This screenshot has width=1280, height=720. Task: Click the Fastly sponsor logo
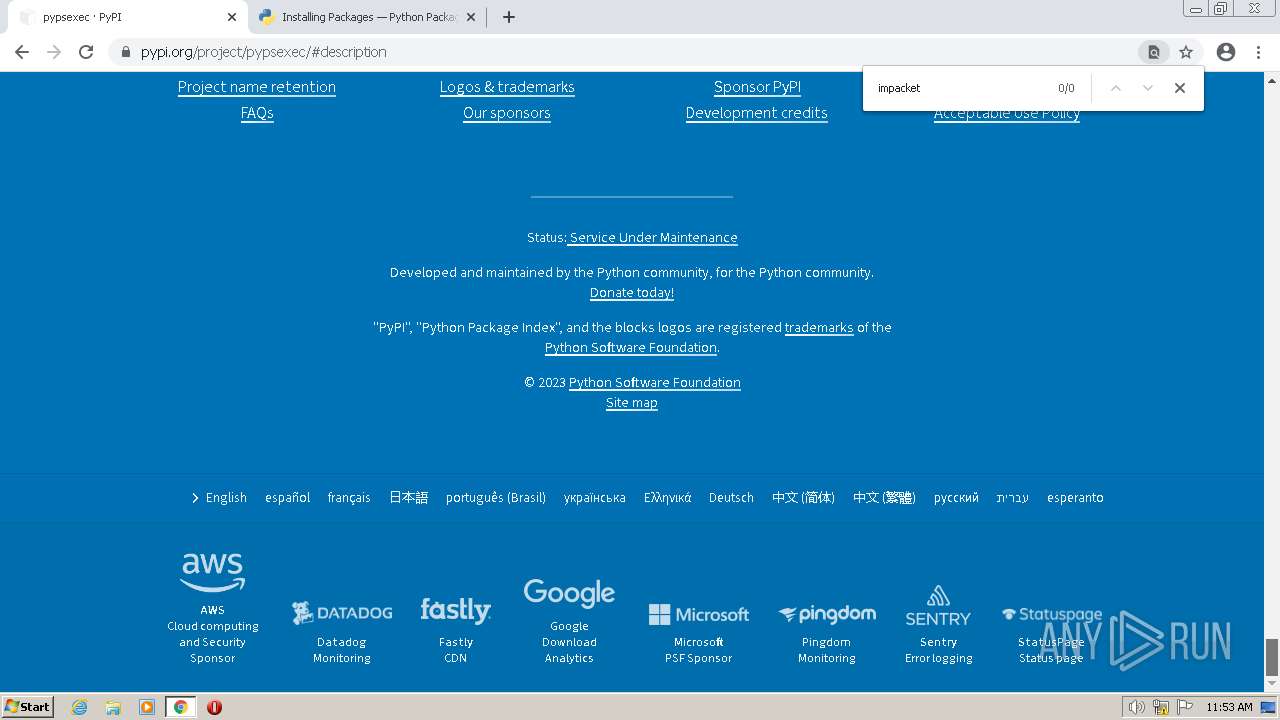pos(456,611)
